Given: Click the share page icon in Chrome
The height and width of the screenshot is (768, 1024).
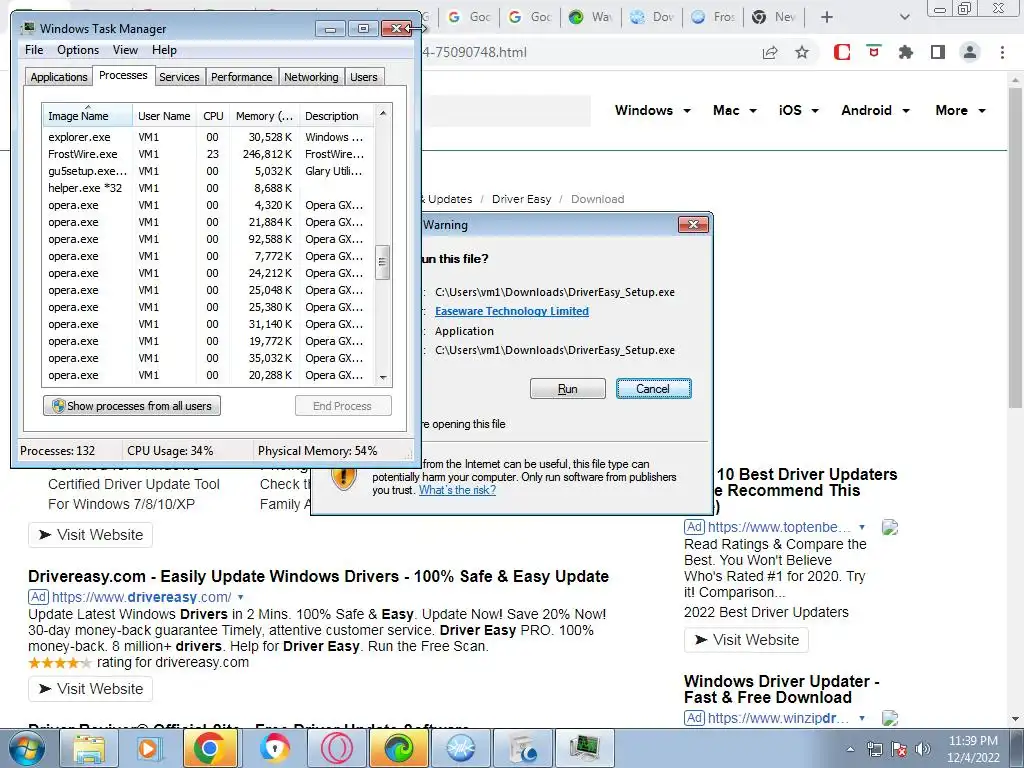Looking at the screenshot, I should [x=770, y=52].
